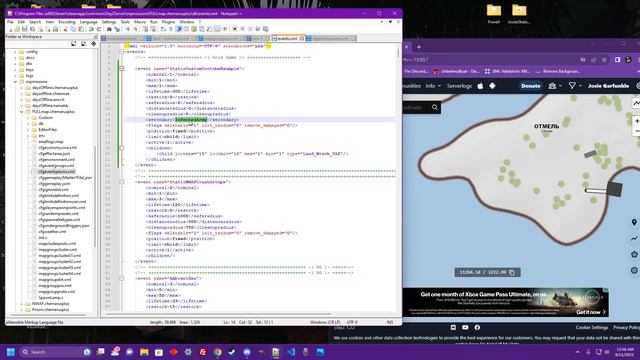
Task: Click the Save icon in Notepad++ toolbar
Action: coord(24,29)
